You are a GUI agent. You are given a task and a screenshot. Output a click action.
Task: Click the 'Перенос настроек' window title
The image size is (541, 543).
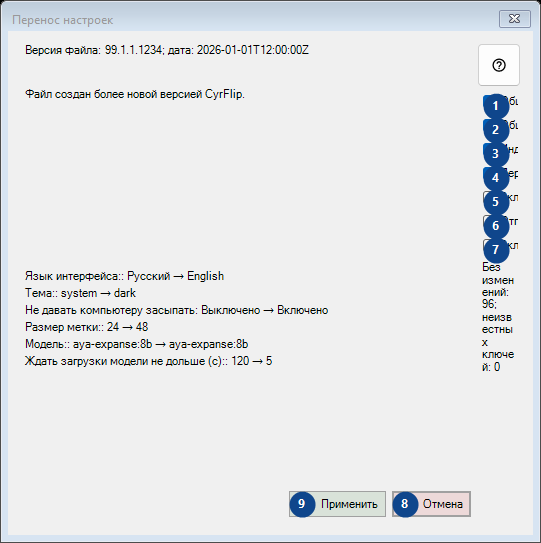coord(63,20)
